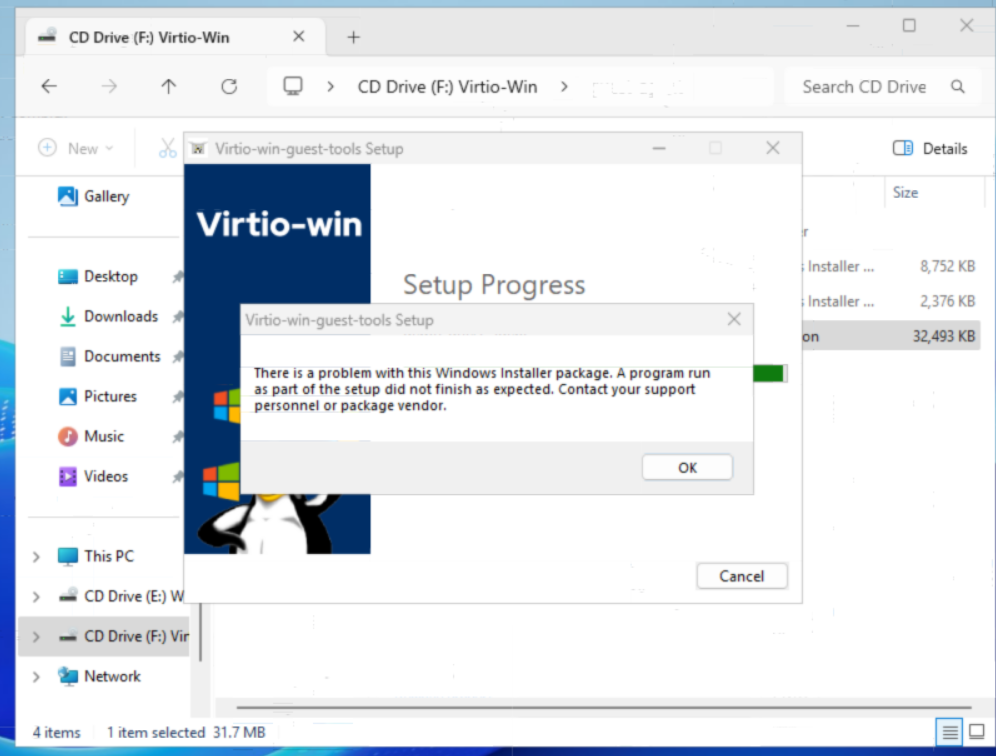Open Downloads in the sidebar

[x=108, y=316]
